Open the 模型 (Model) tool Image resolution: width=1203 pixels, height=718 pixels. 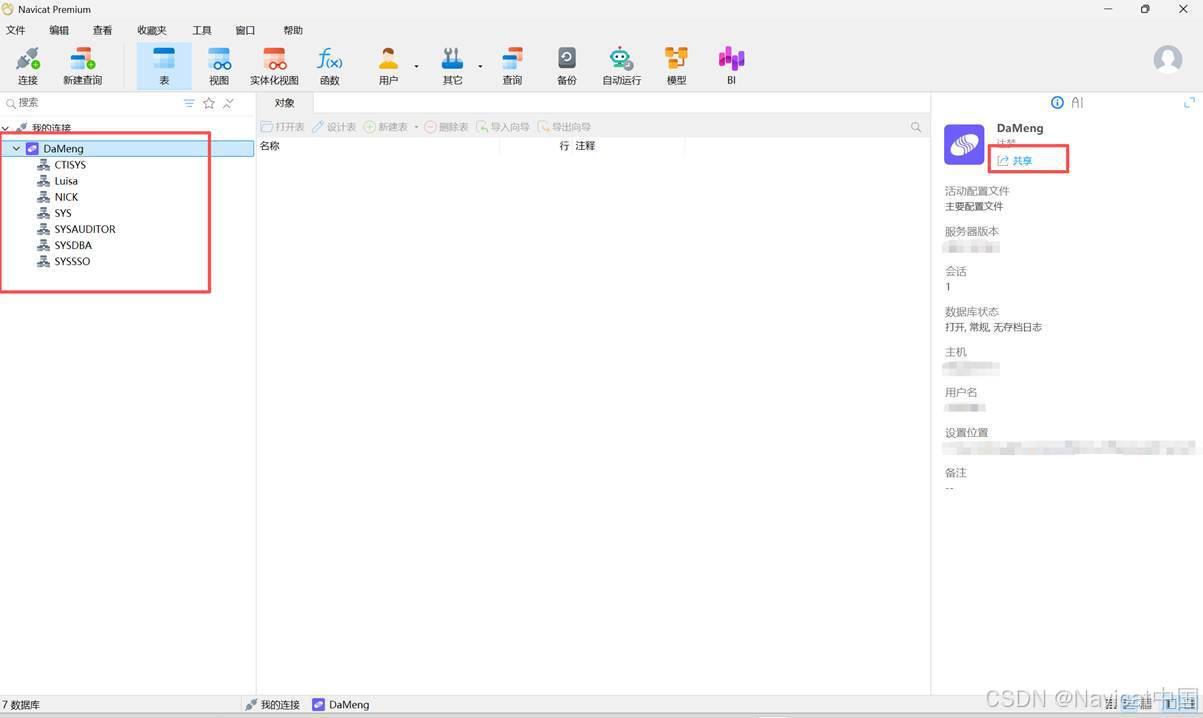tap(677, 66)
